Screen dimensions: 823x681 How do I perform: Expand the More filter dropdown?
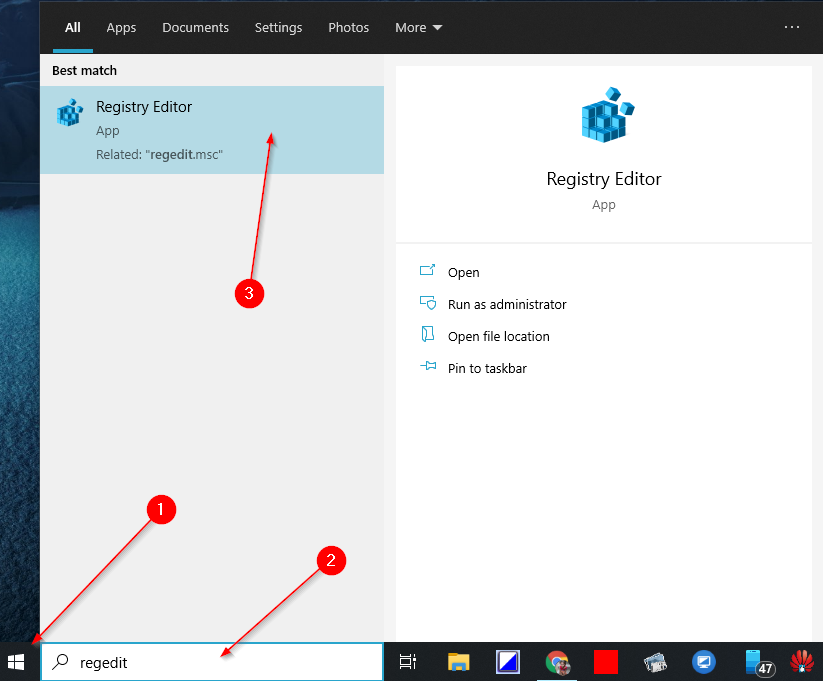418,27
